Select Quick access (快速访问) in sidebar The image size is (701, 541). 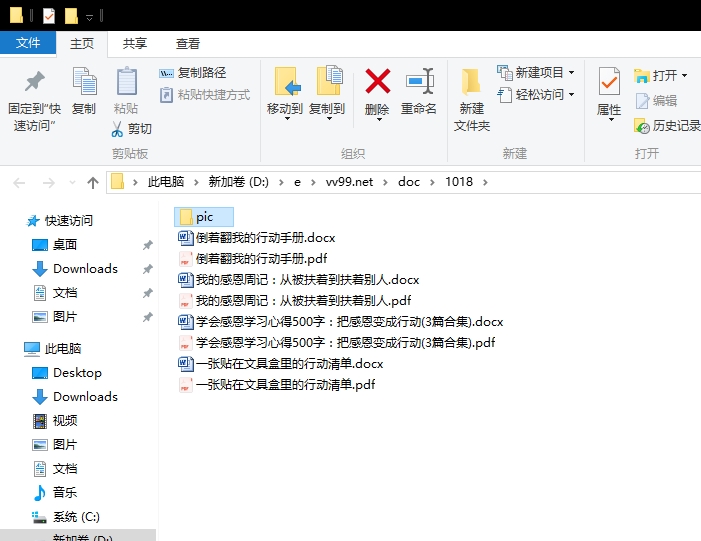point(59,221)
